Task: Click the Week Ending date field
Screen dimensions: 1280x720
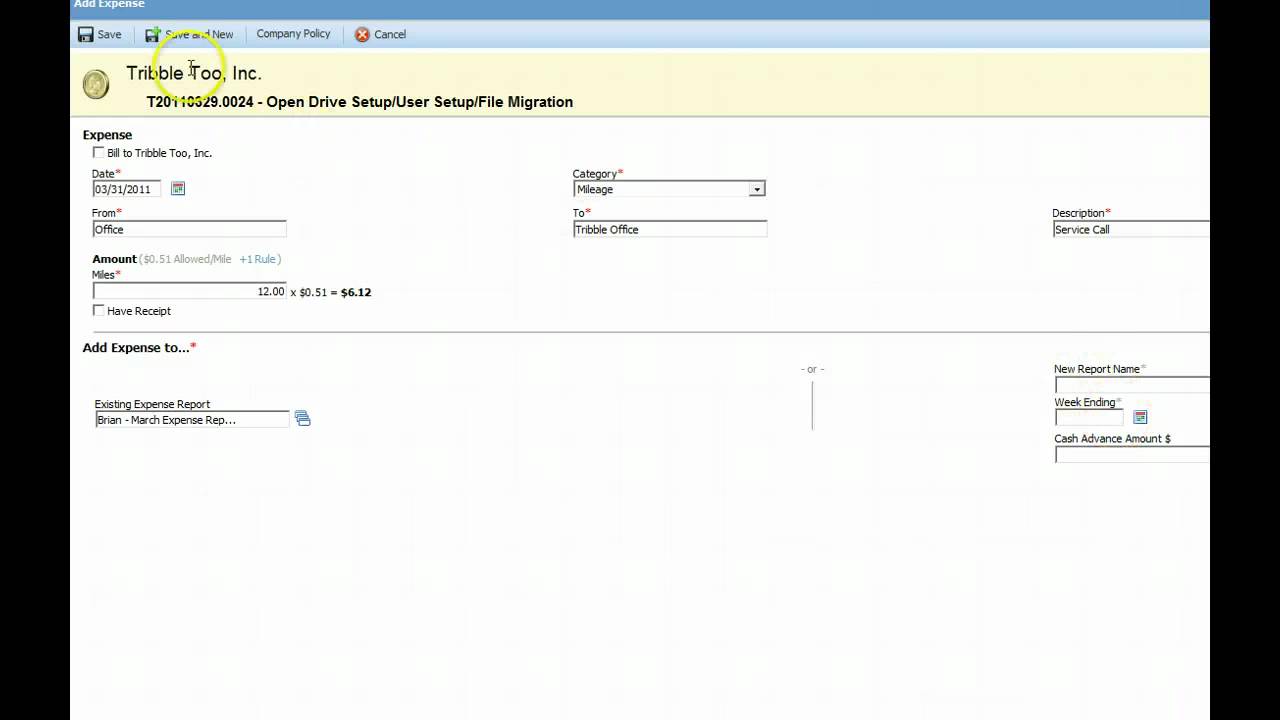Action: pyautogui.click(x=1090, y=418)
